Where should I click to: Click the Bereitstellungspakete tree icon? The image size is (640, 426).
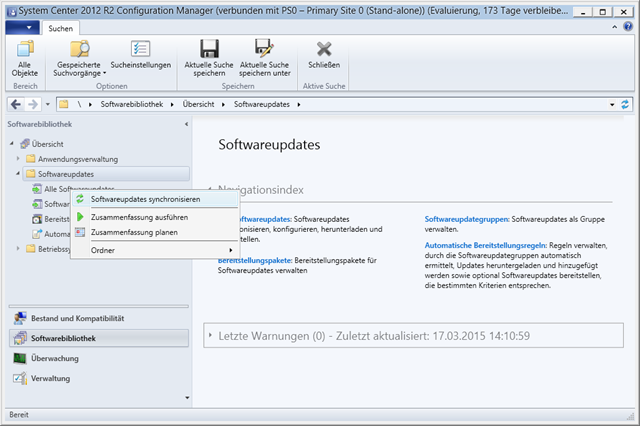[x=37, y=219]
